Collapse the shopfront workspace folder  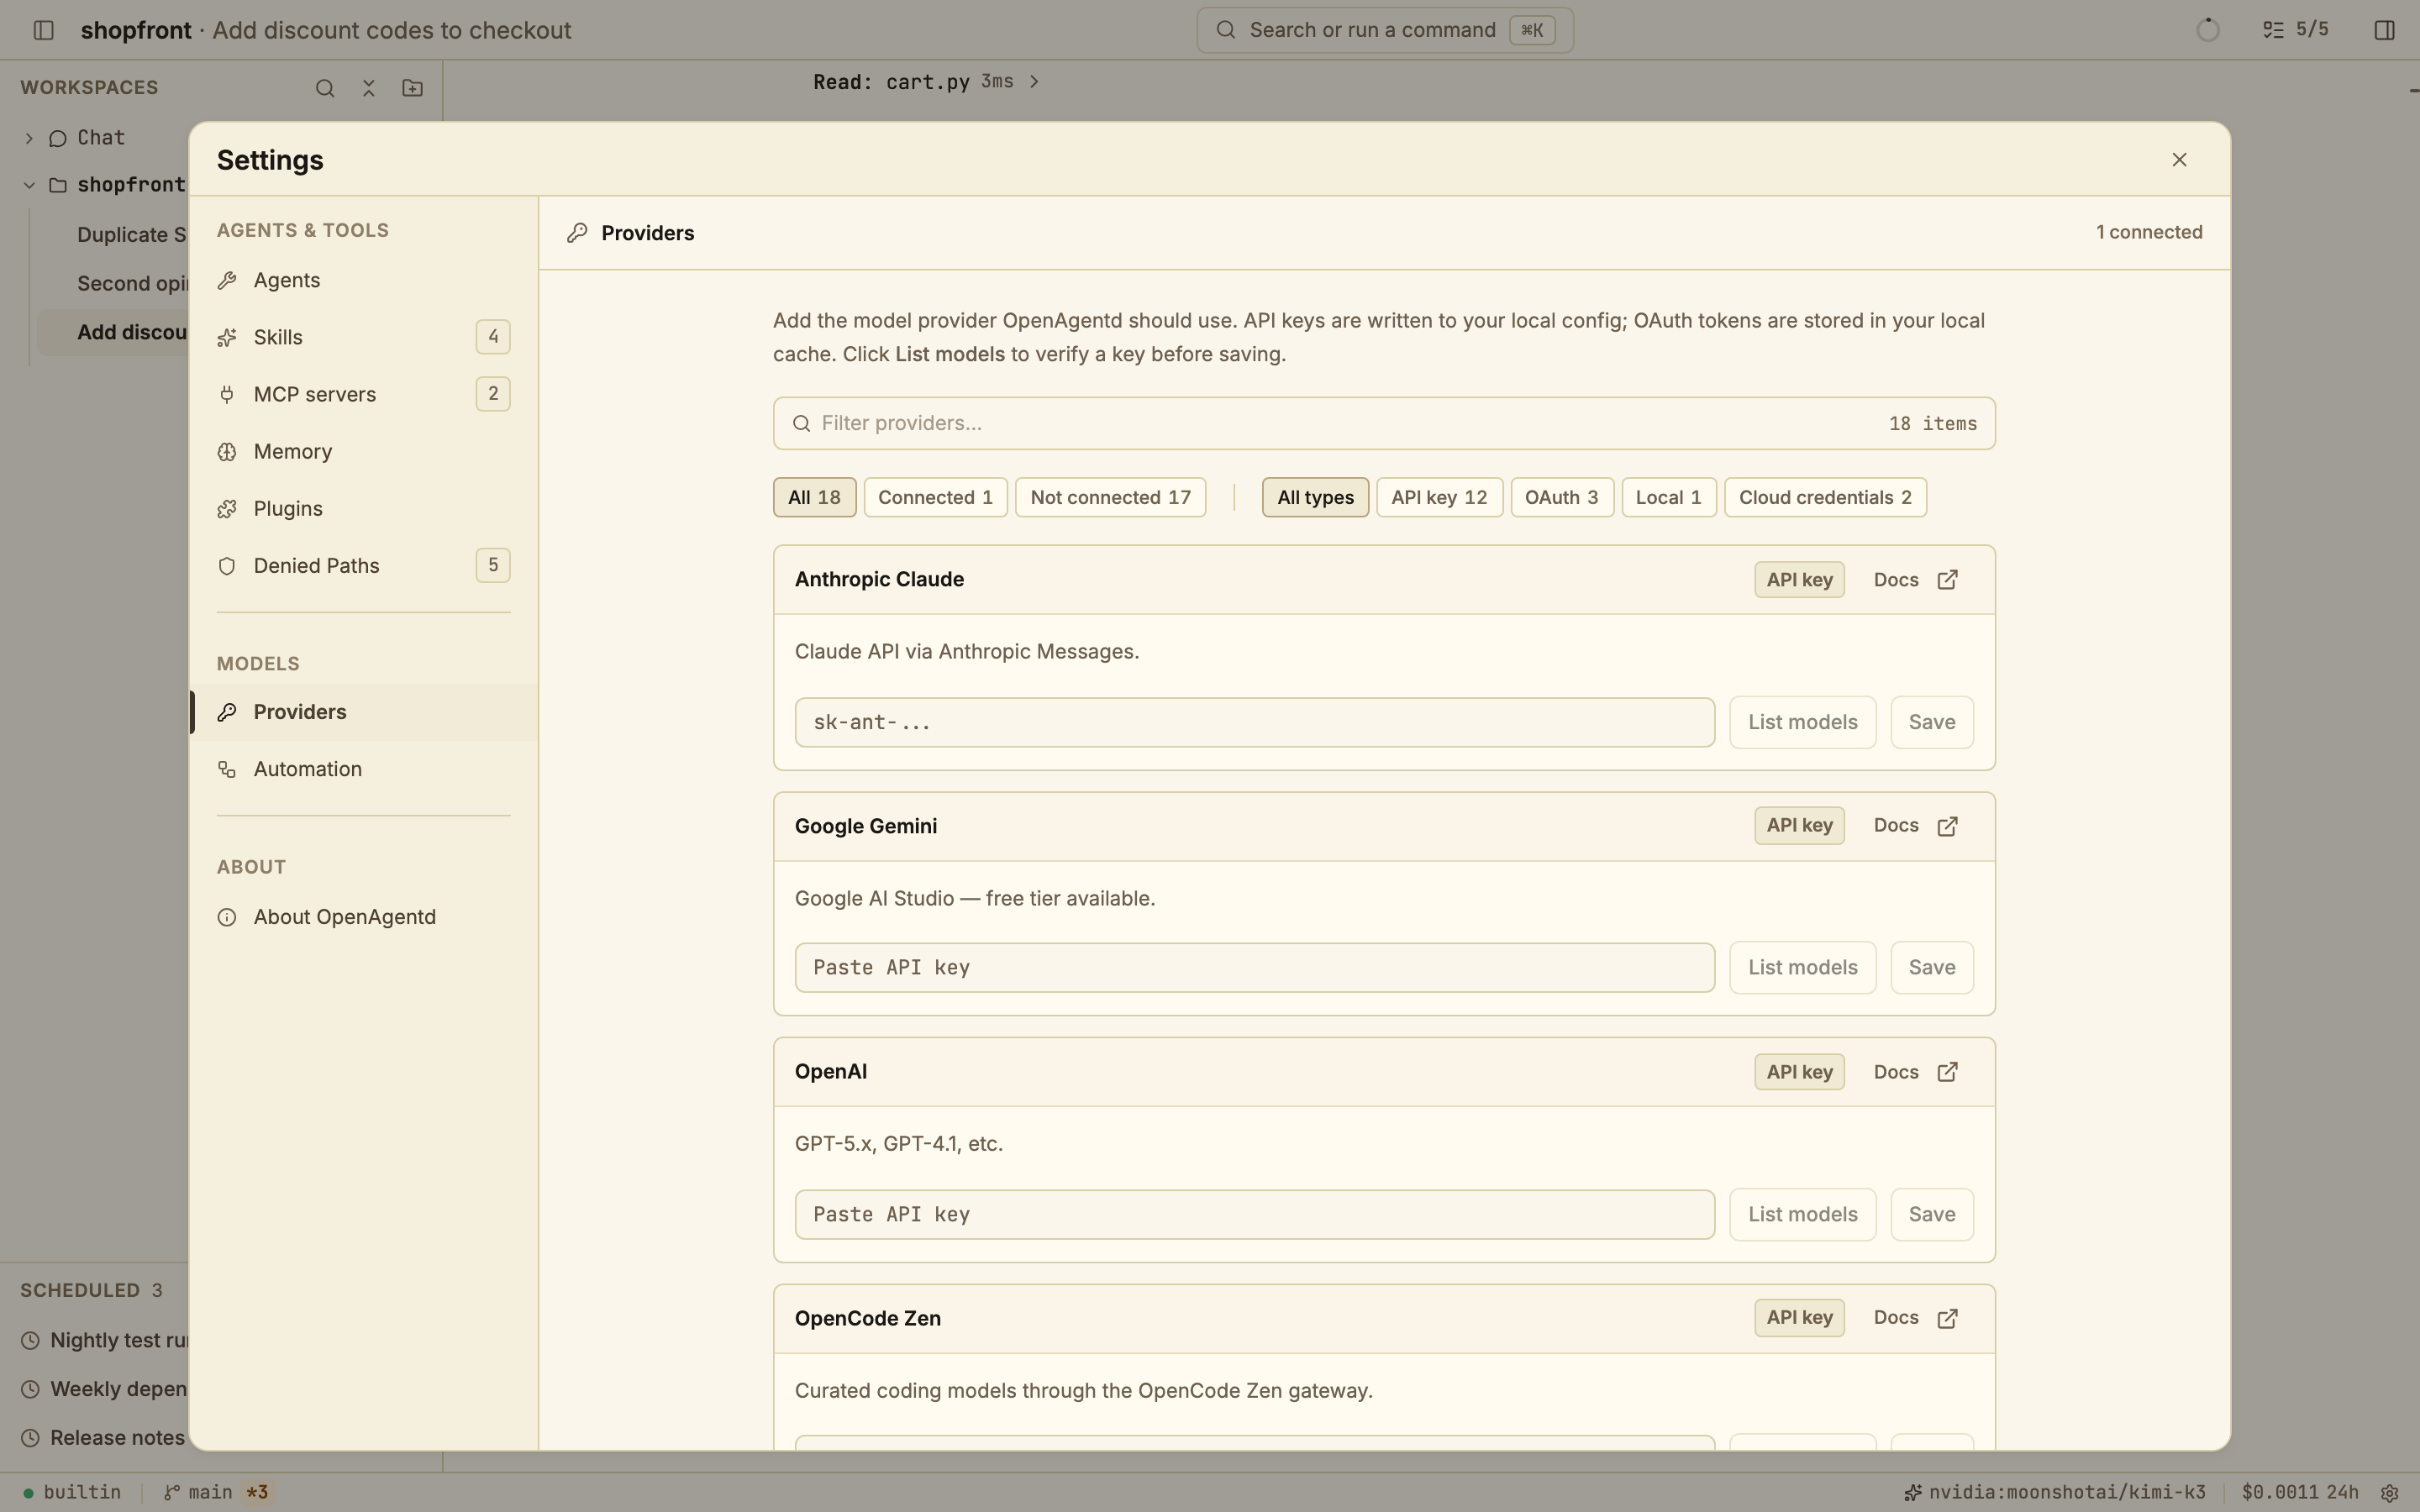coord(29,185)
